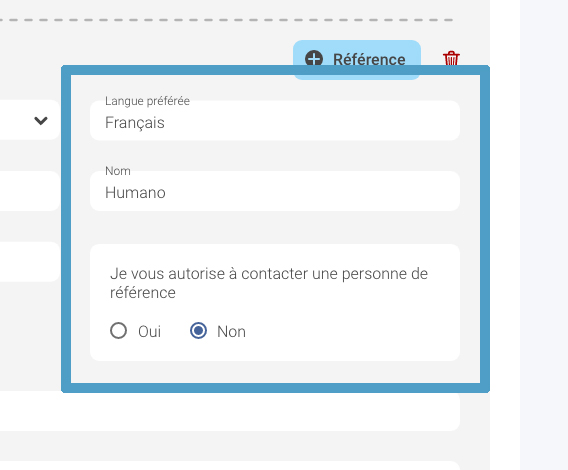
Task: Focus the bottom-most partially visible input field
Action: 230,466
